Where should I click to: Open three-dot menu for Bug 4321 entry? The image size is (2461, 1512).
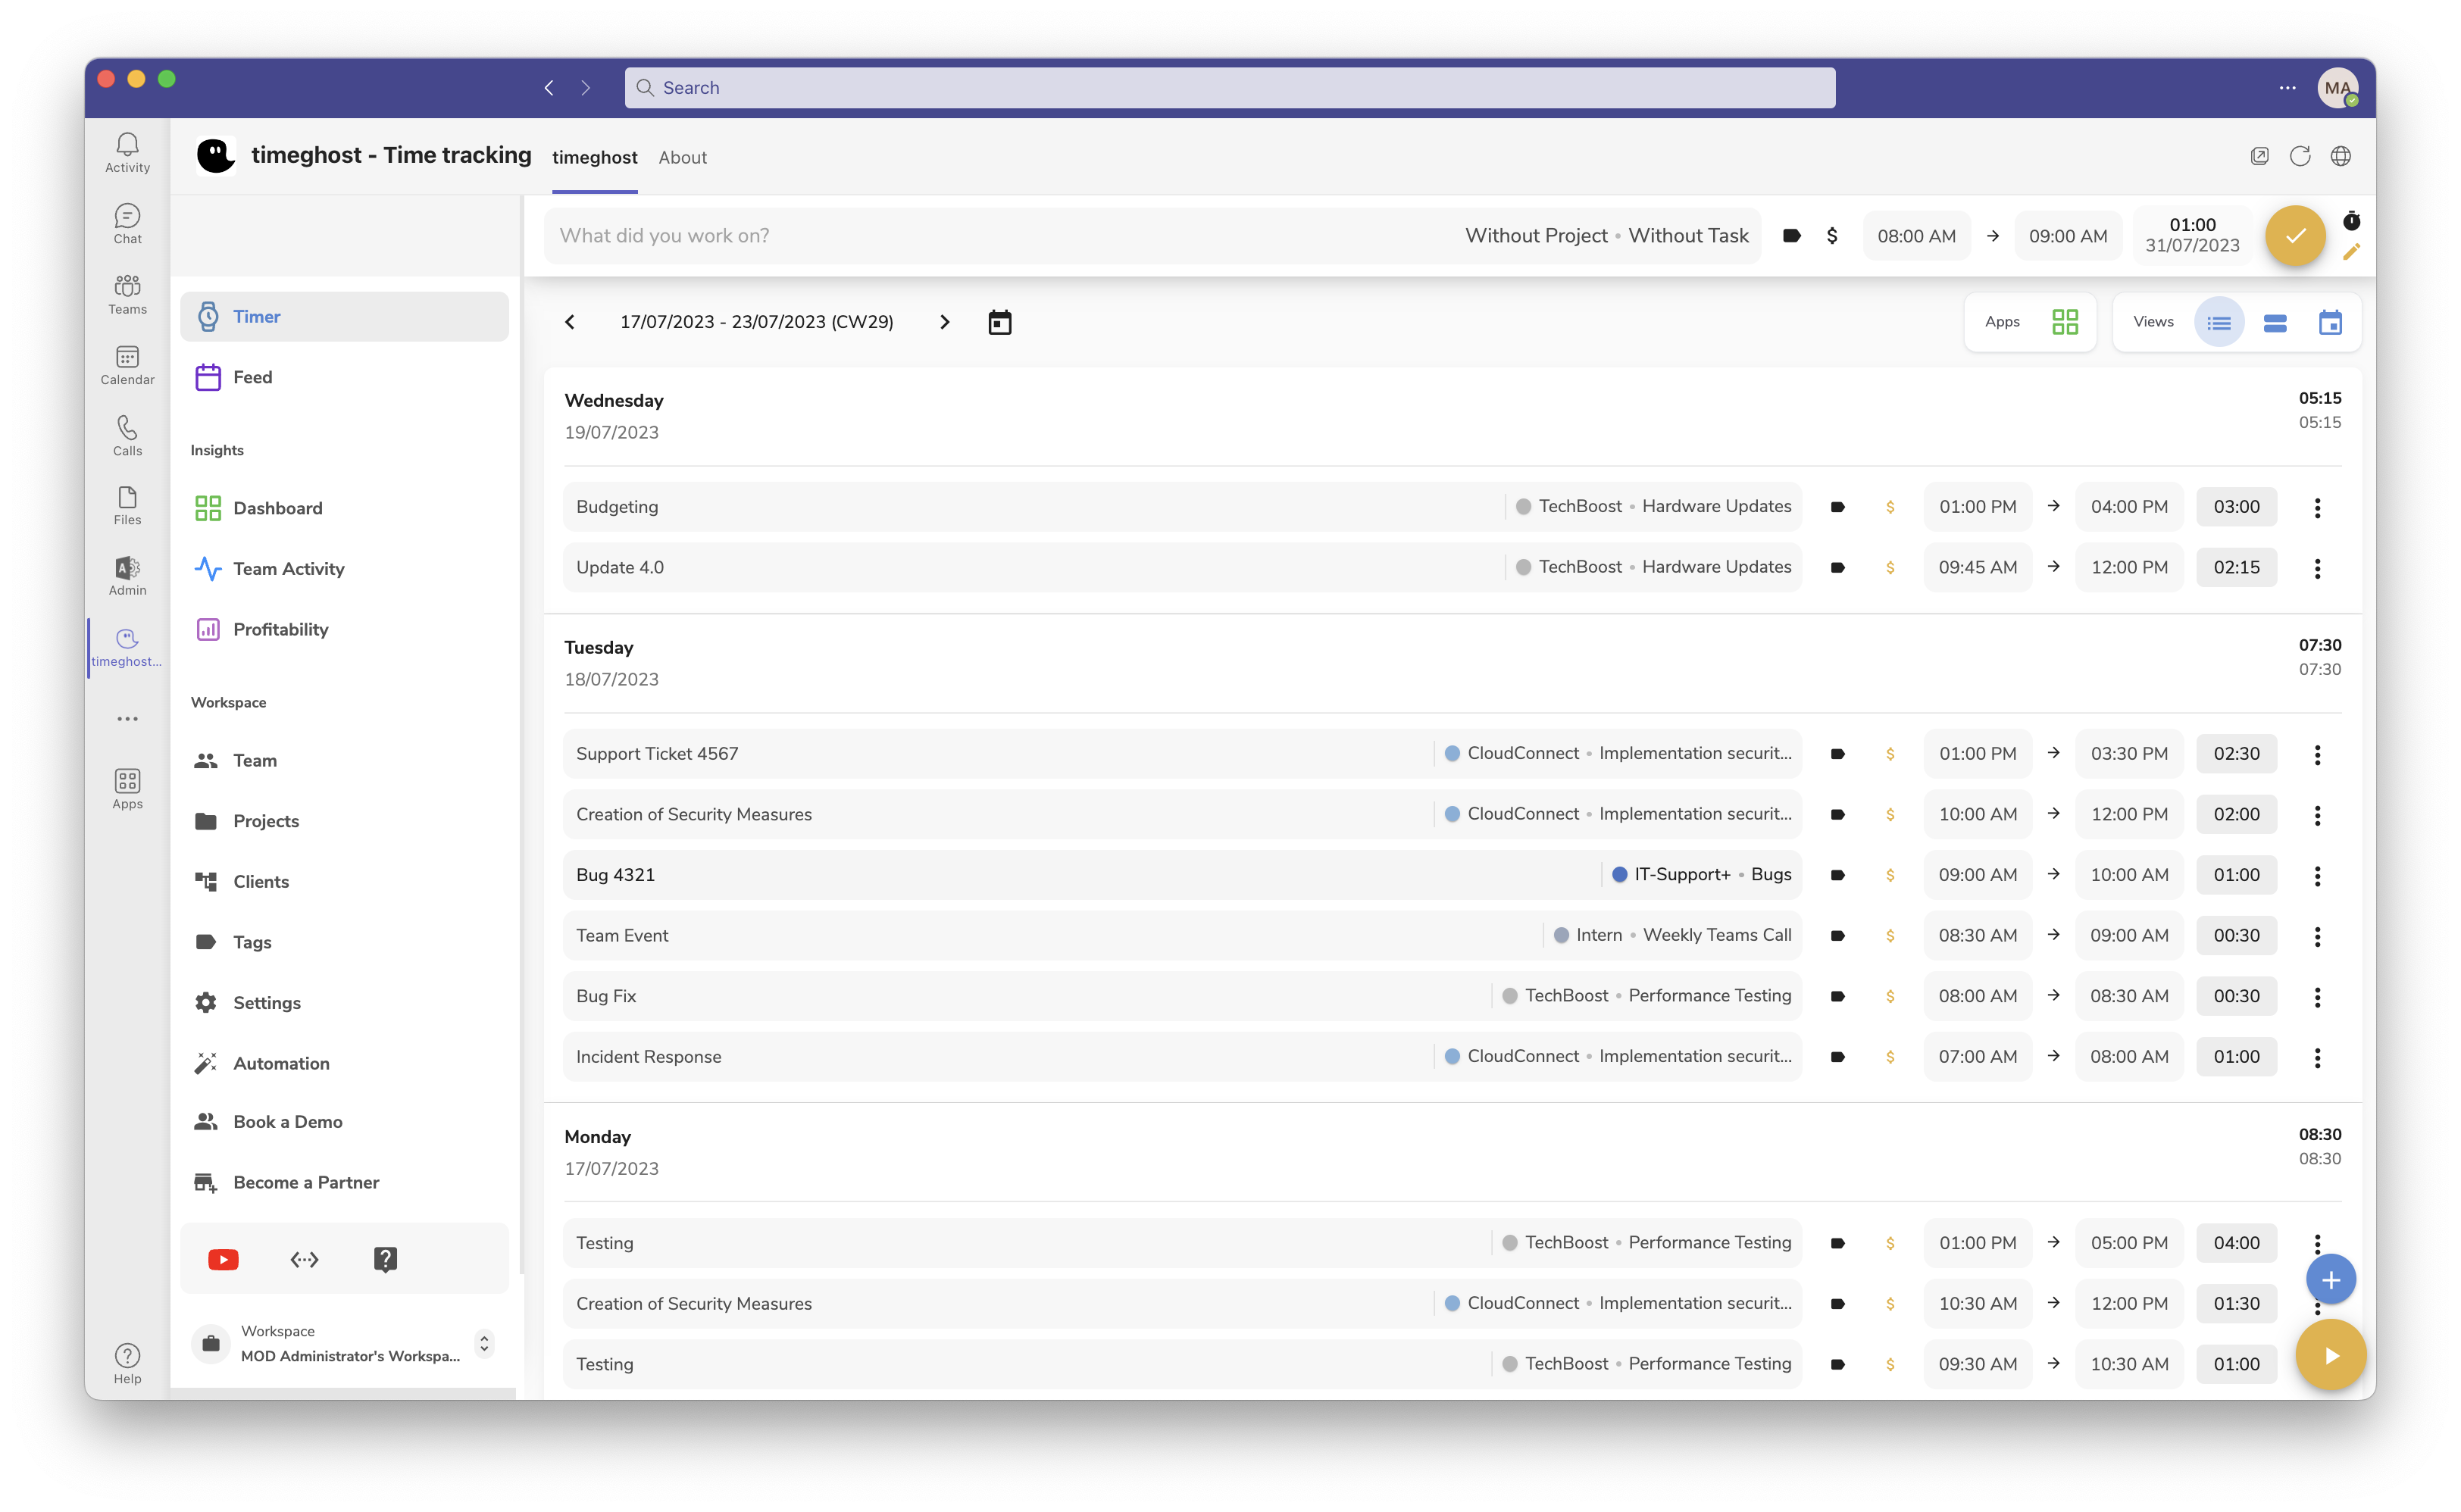click(x=2317, y=875)
